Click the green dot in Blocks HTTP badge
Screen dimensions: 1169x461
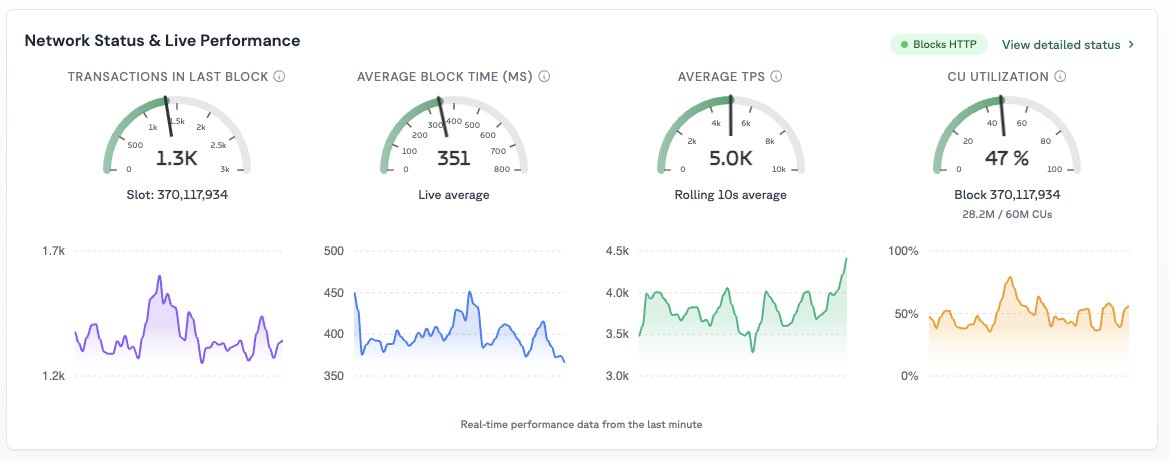904,45
